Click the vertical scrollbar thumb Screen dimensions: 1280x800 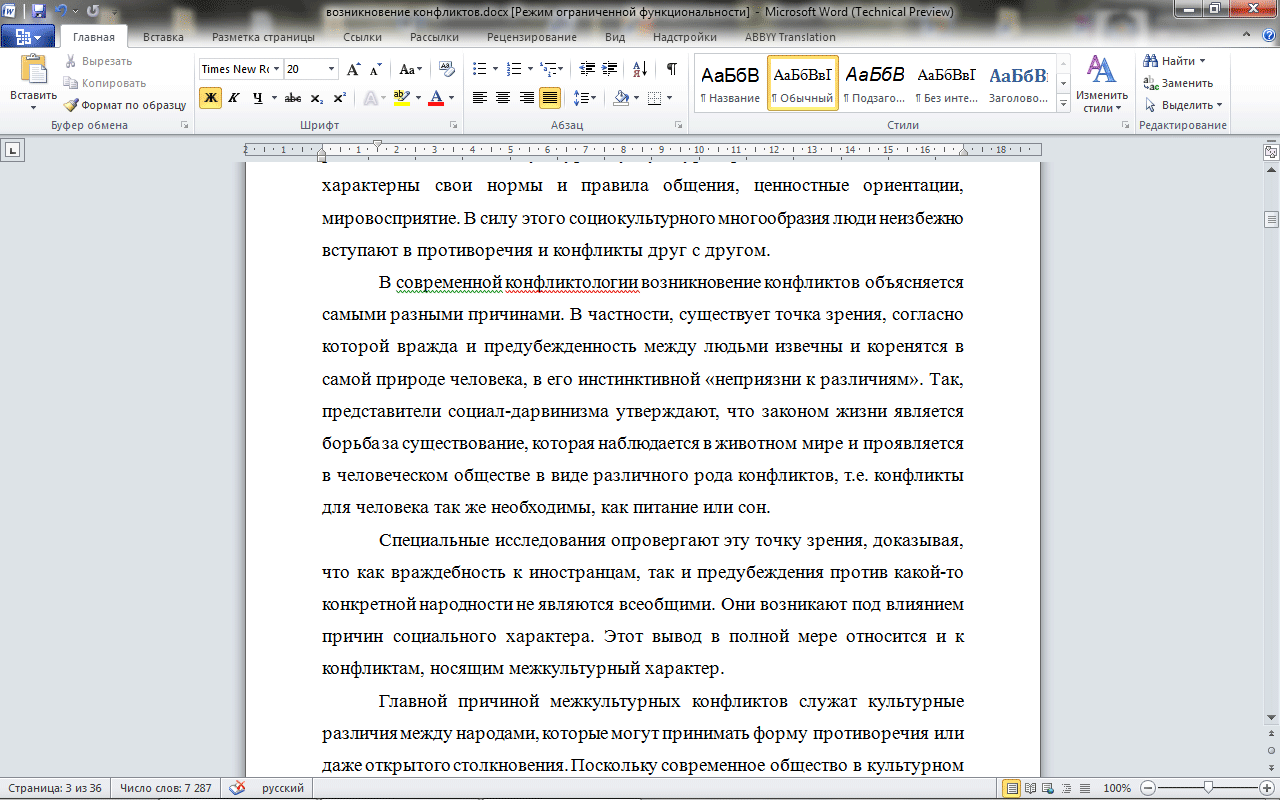click(1271, 219)
